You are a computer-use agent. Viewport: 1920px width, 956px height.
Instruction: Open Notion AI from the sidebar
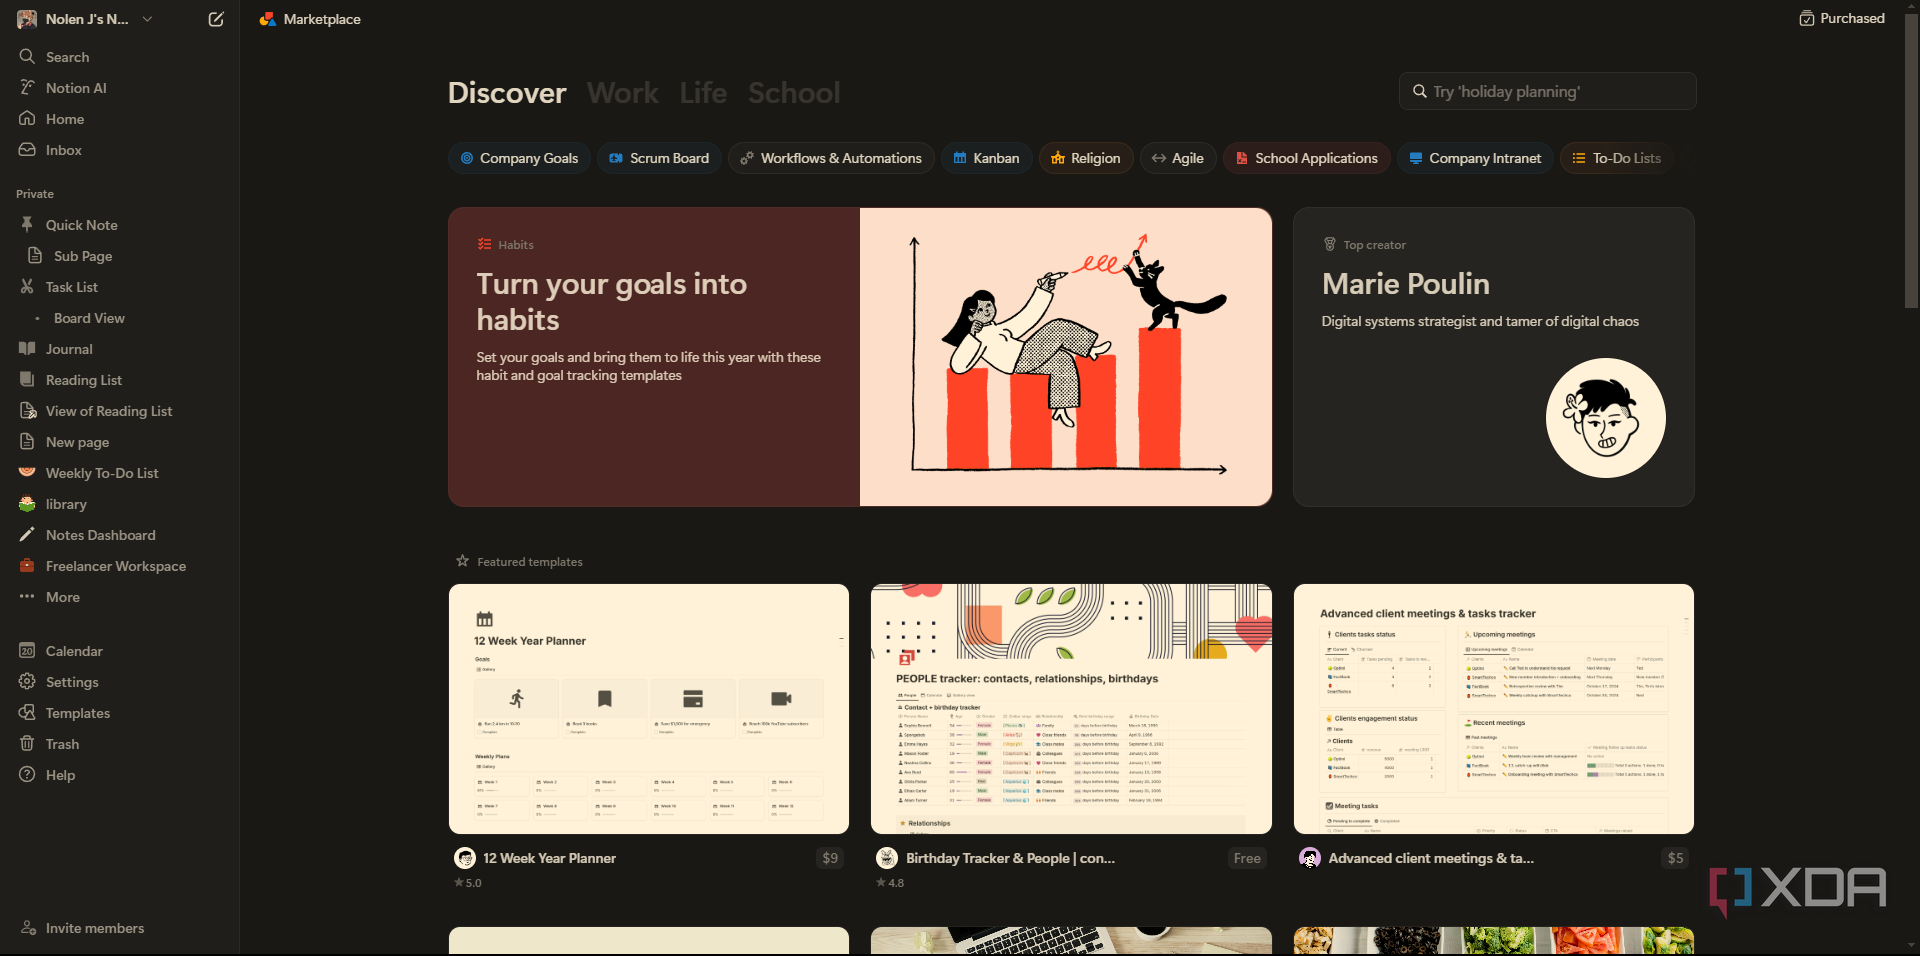(x=120, y=88)
